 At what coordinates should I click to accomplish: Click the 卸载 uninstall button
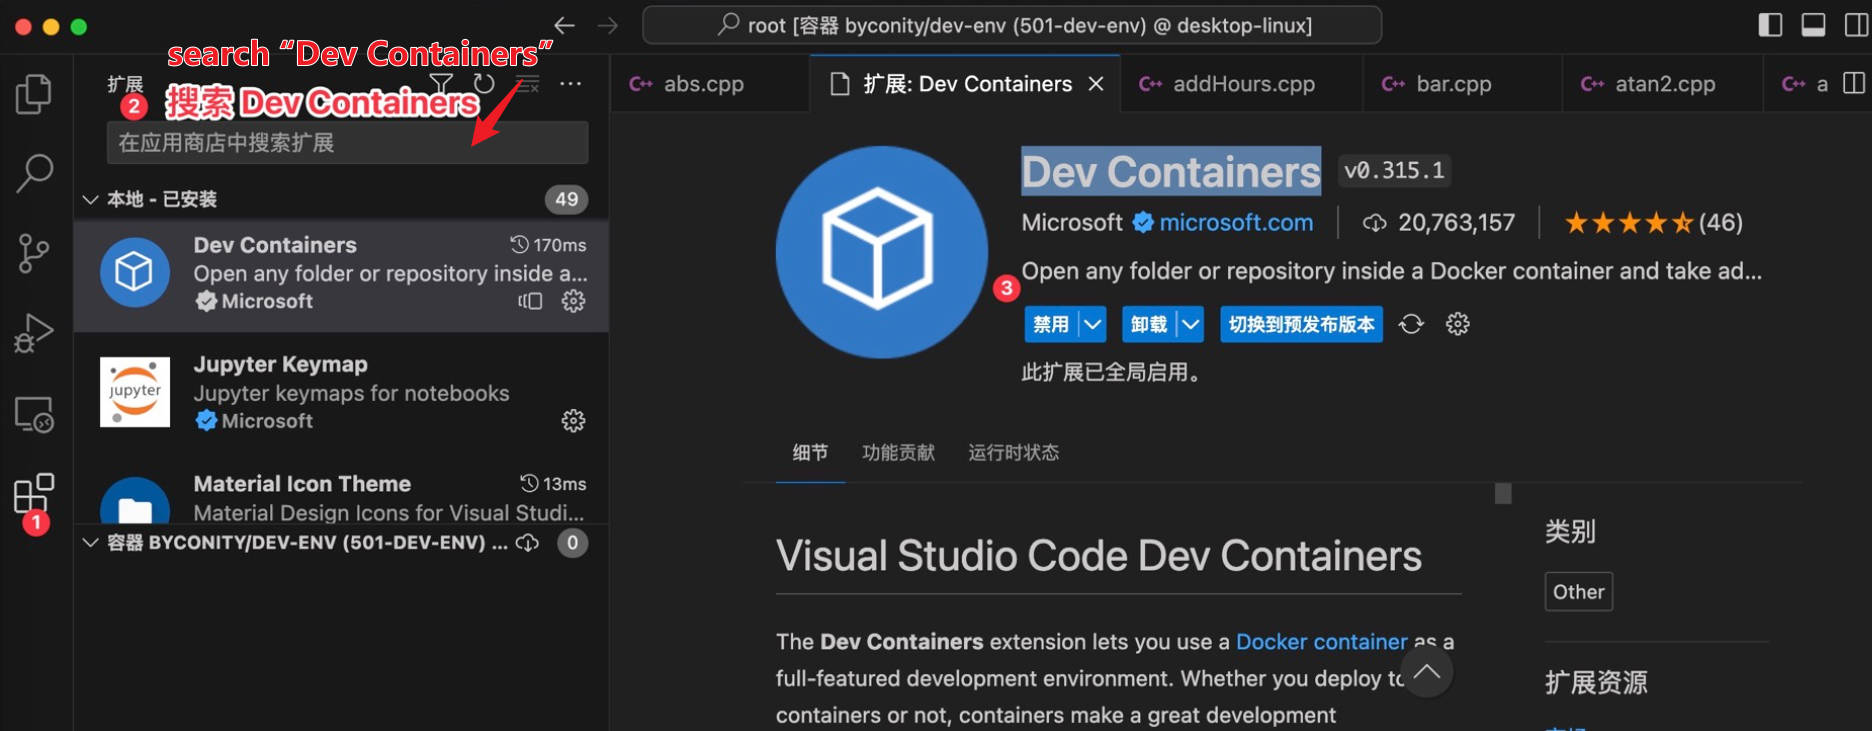[1149, 324]
